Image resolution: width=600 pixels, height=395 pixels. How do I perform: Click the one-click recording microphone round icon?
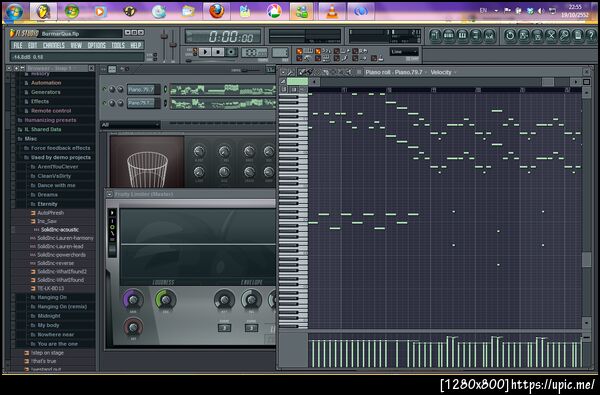(564, 36)
